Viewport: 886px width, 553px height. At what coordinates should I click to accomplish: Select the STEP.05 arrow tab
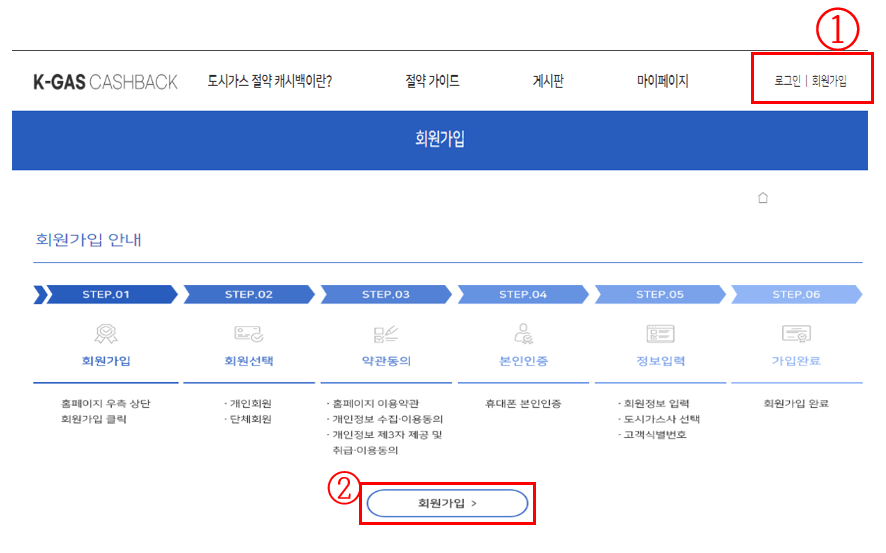tap(660, 294)
